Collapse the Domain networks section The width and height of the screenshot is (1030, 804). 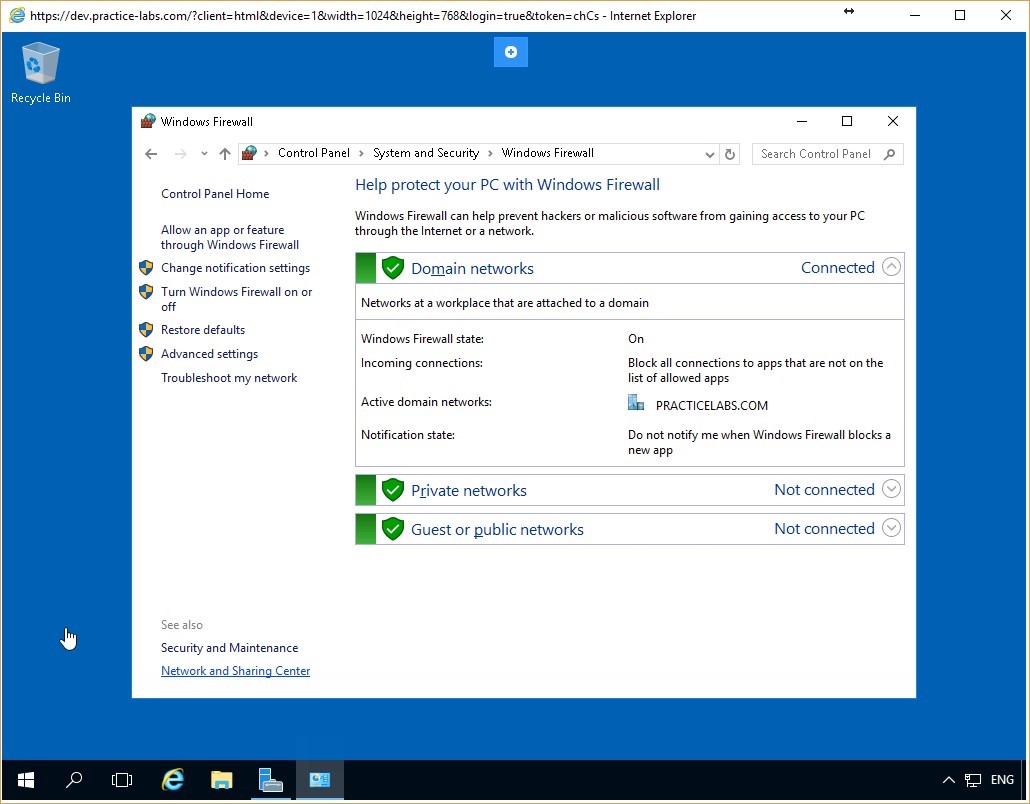pos(890,267)
